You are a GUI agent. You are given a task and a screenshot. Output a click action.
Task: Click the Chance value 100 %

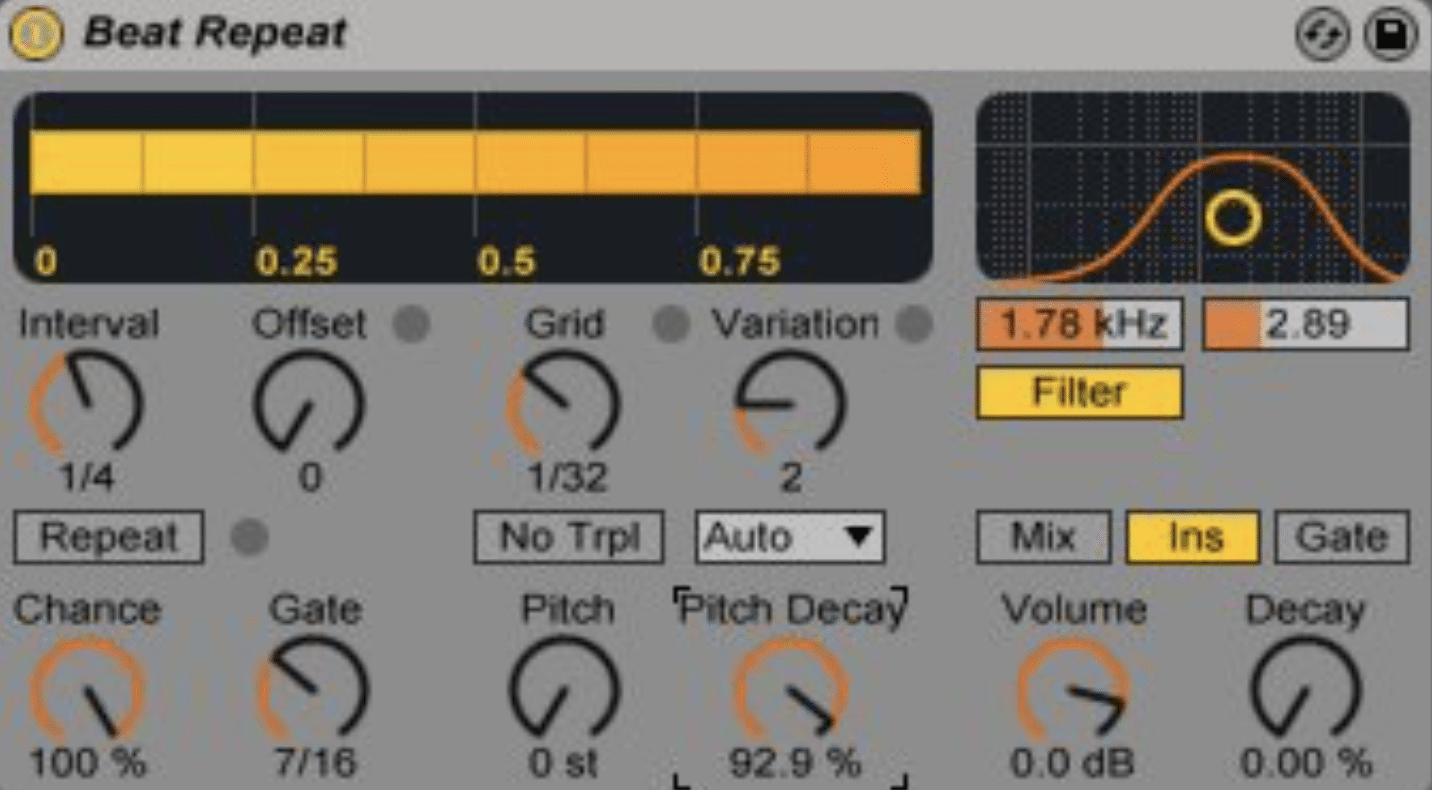point(87,764)
